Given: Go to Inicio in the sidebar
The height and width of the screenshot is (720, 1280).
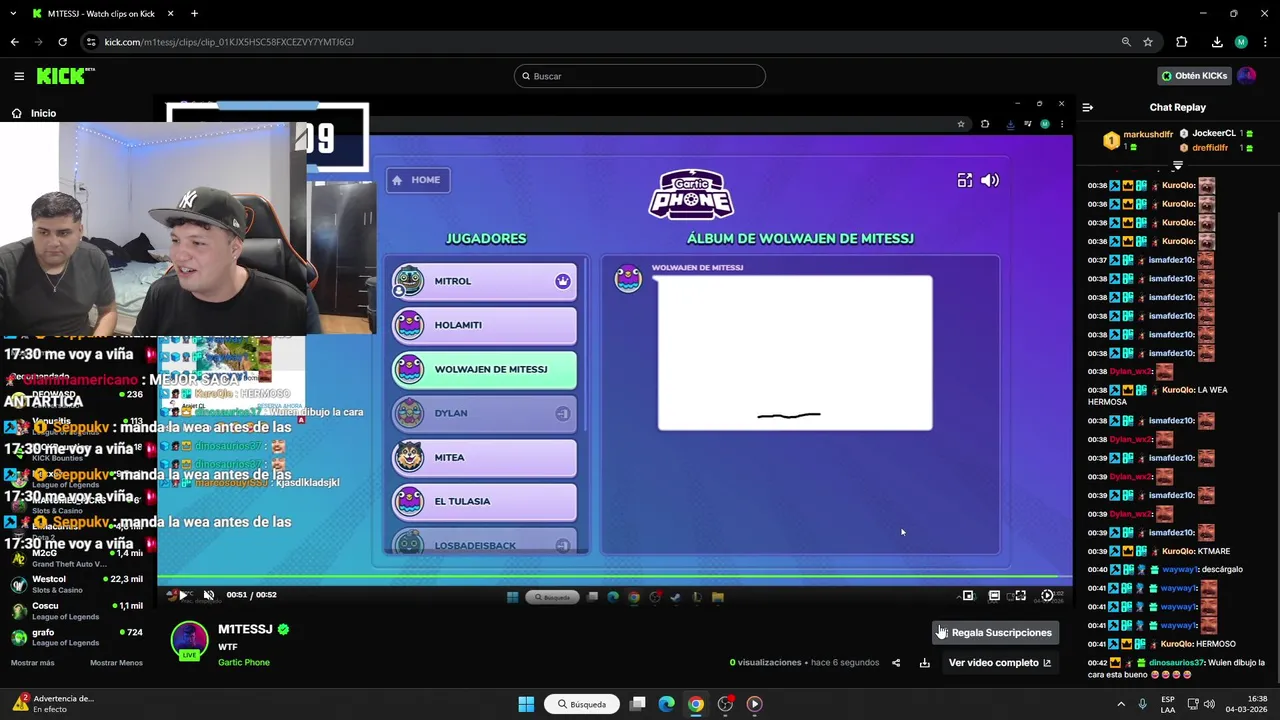Looking at the screenshot, I should point(34,113).
